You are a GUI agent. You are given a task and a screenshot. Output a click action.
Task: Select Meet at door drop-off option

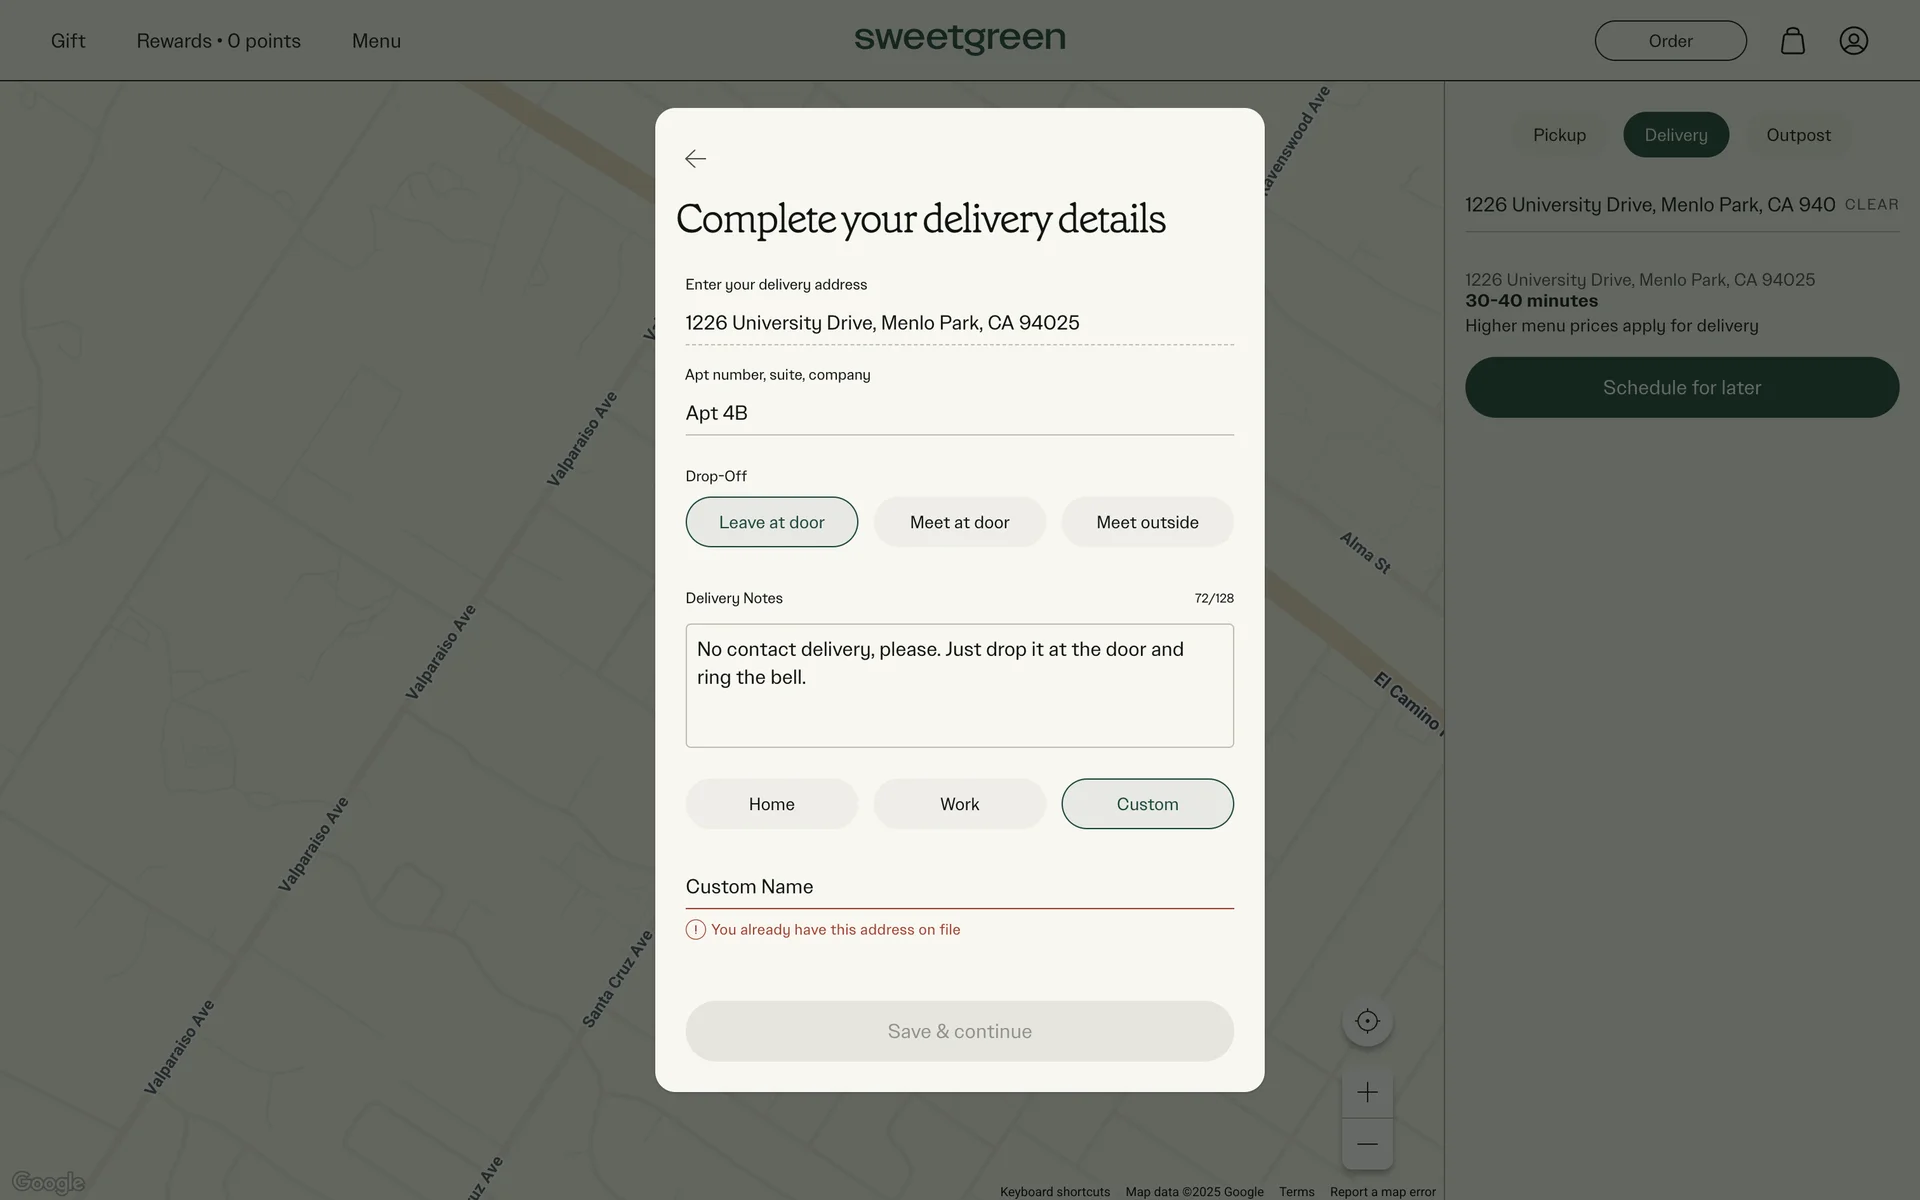[959, 522]
